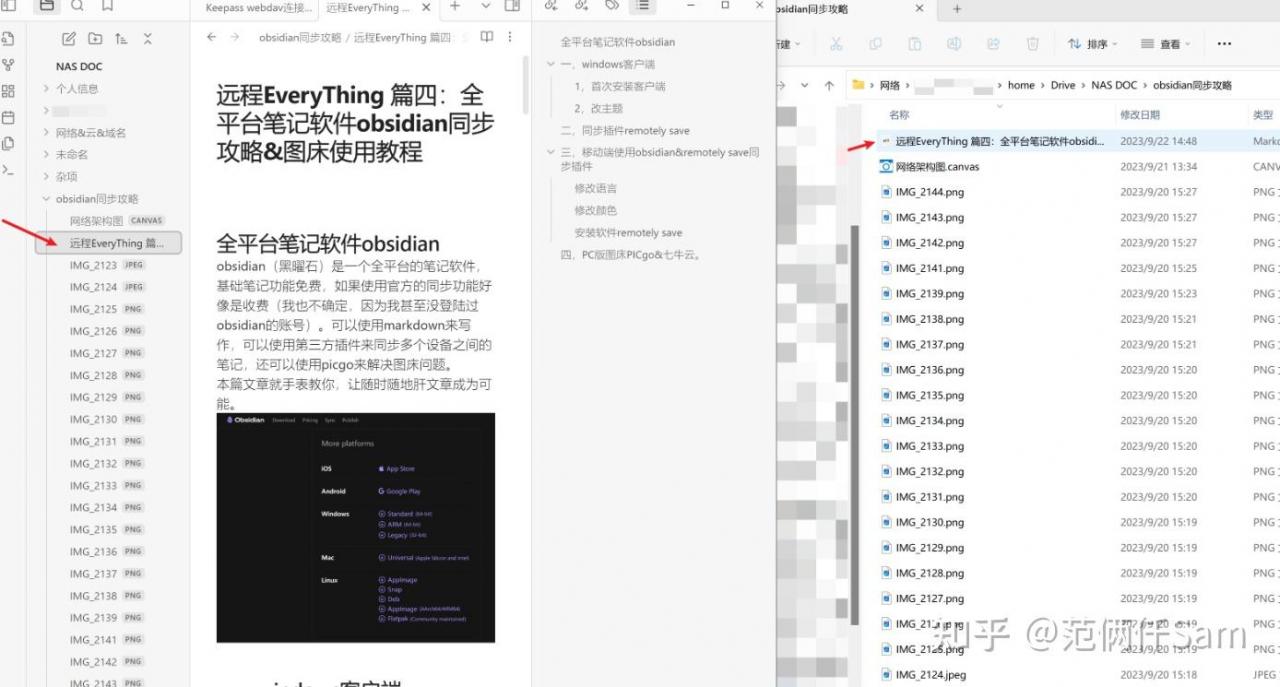Switch the note to reading view
The height and width of the screenshot is (687, 1280).
[x=487, y=37]
